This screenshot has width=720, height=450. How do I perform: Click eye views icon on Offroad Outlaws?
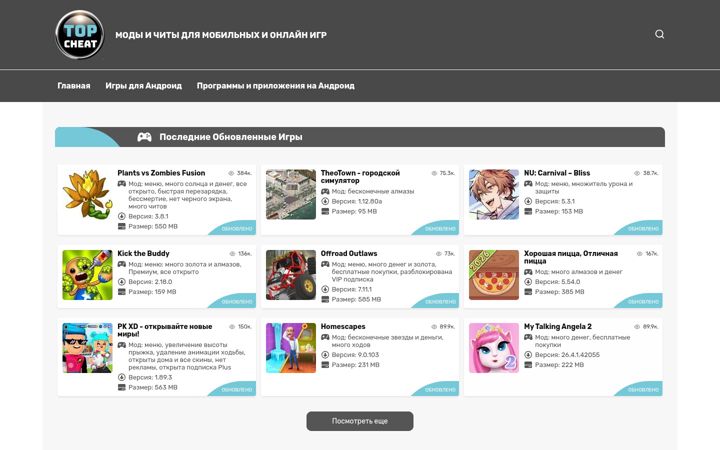click(x=439, y=253)
